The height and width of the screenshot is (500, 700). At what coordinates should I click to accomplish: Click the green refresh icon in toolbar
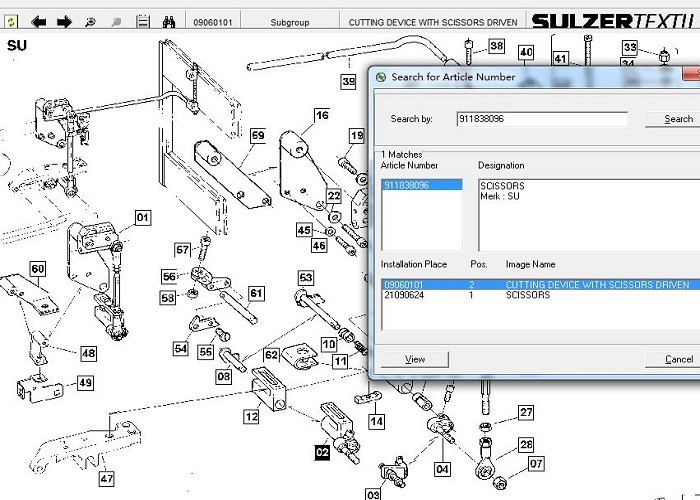coord(11,21)
